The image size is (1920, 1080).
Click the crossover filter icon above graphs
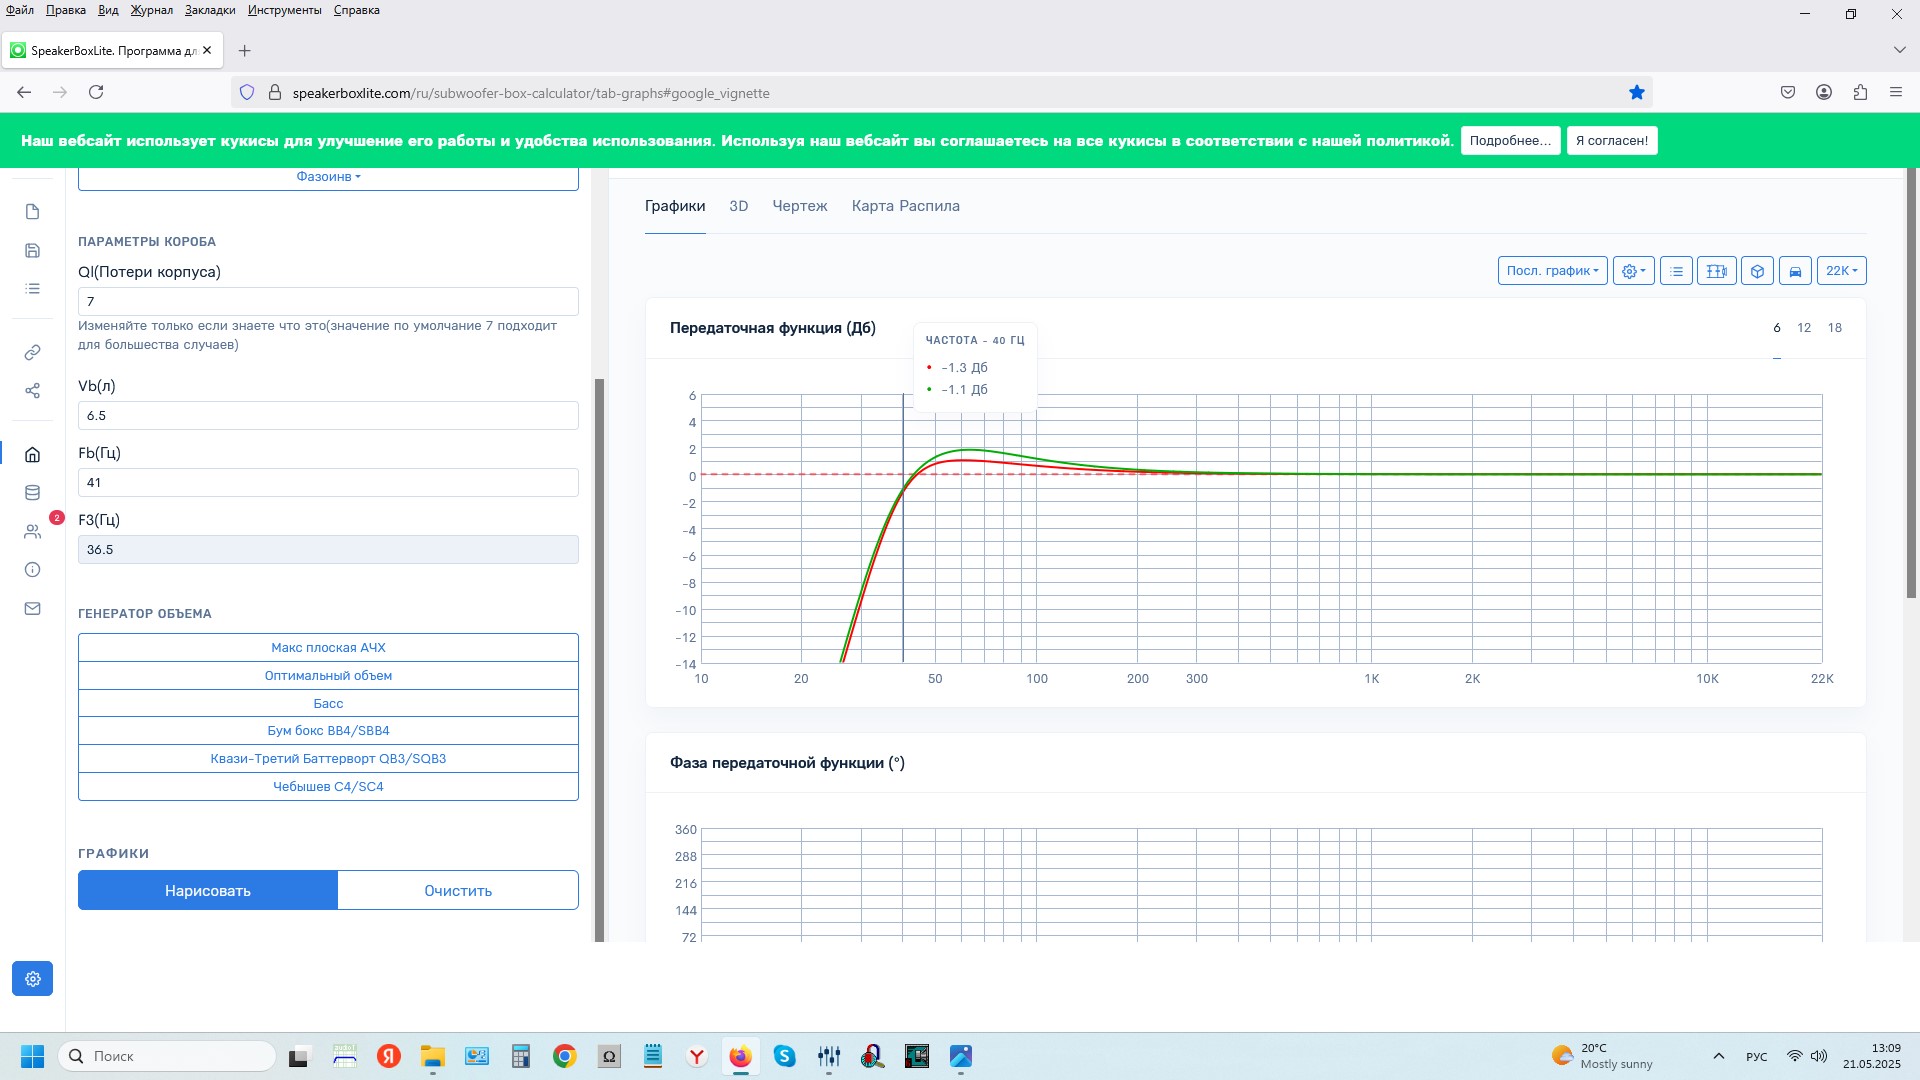(1716, 271)
